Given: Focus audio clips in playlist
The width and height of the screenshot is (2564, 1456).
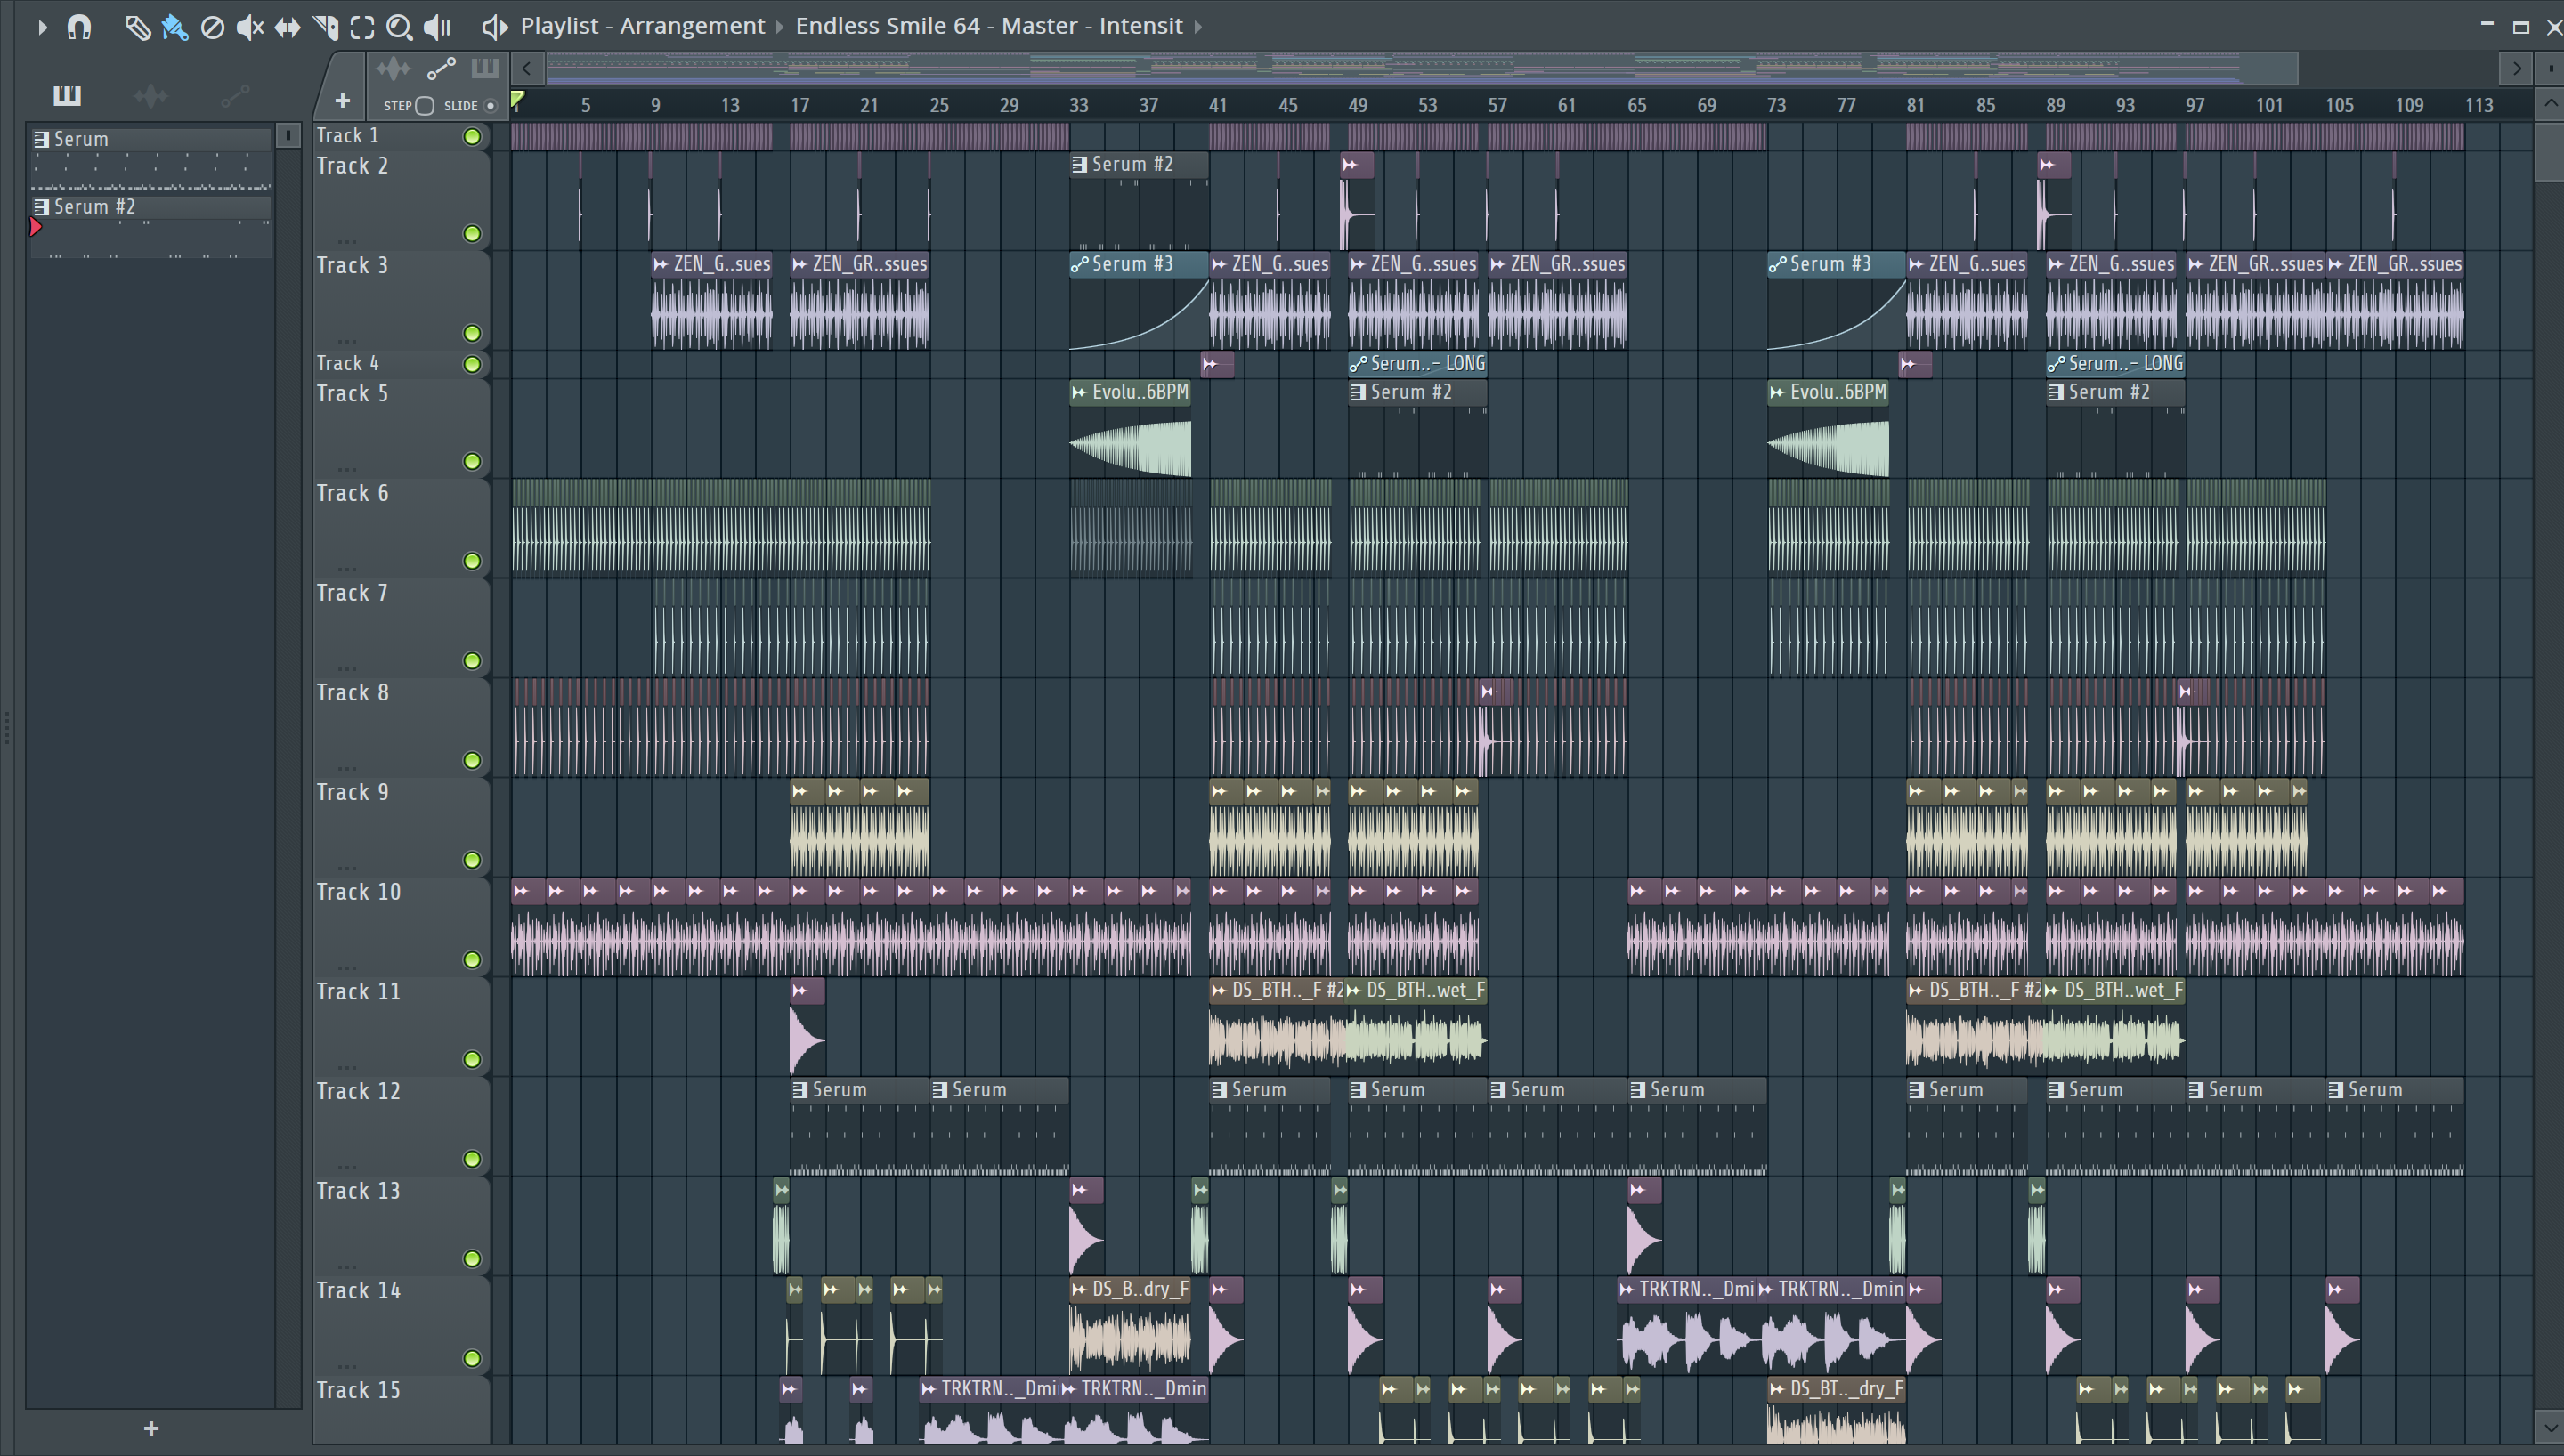Looking at the screenshot, I should click(393, 69).
